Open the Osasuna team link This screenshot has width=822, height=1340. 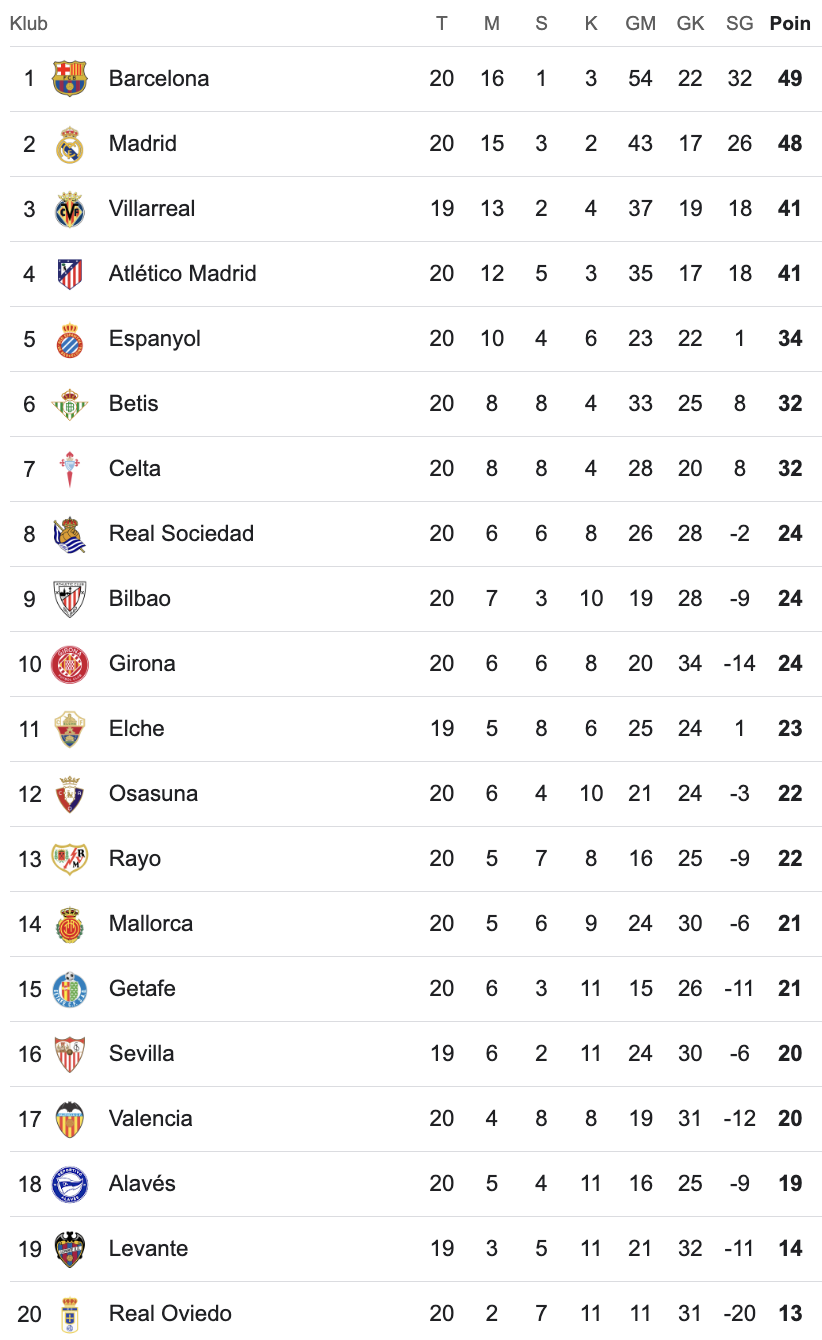(x=153, y=794)
